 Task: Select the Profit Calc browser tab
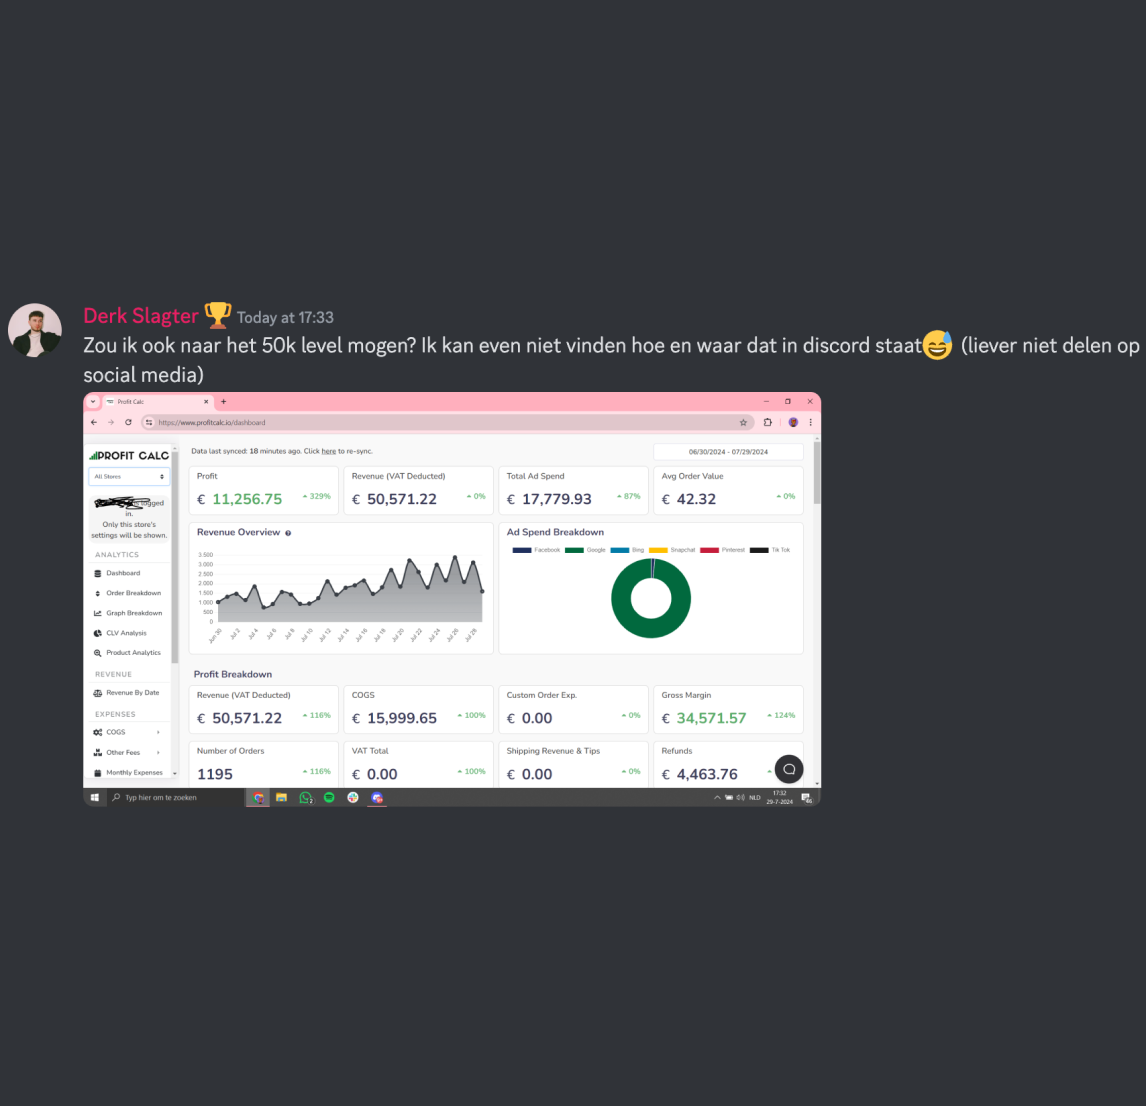157,402
